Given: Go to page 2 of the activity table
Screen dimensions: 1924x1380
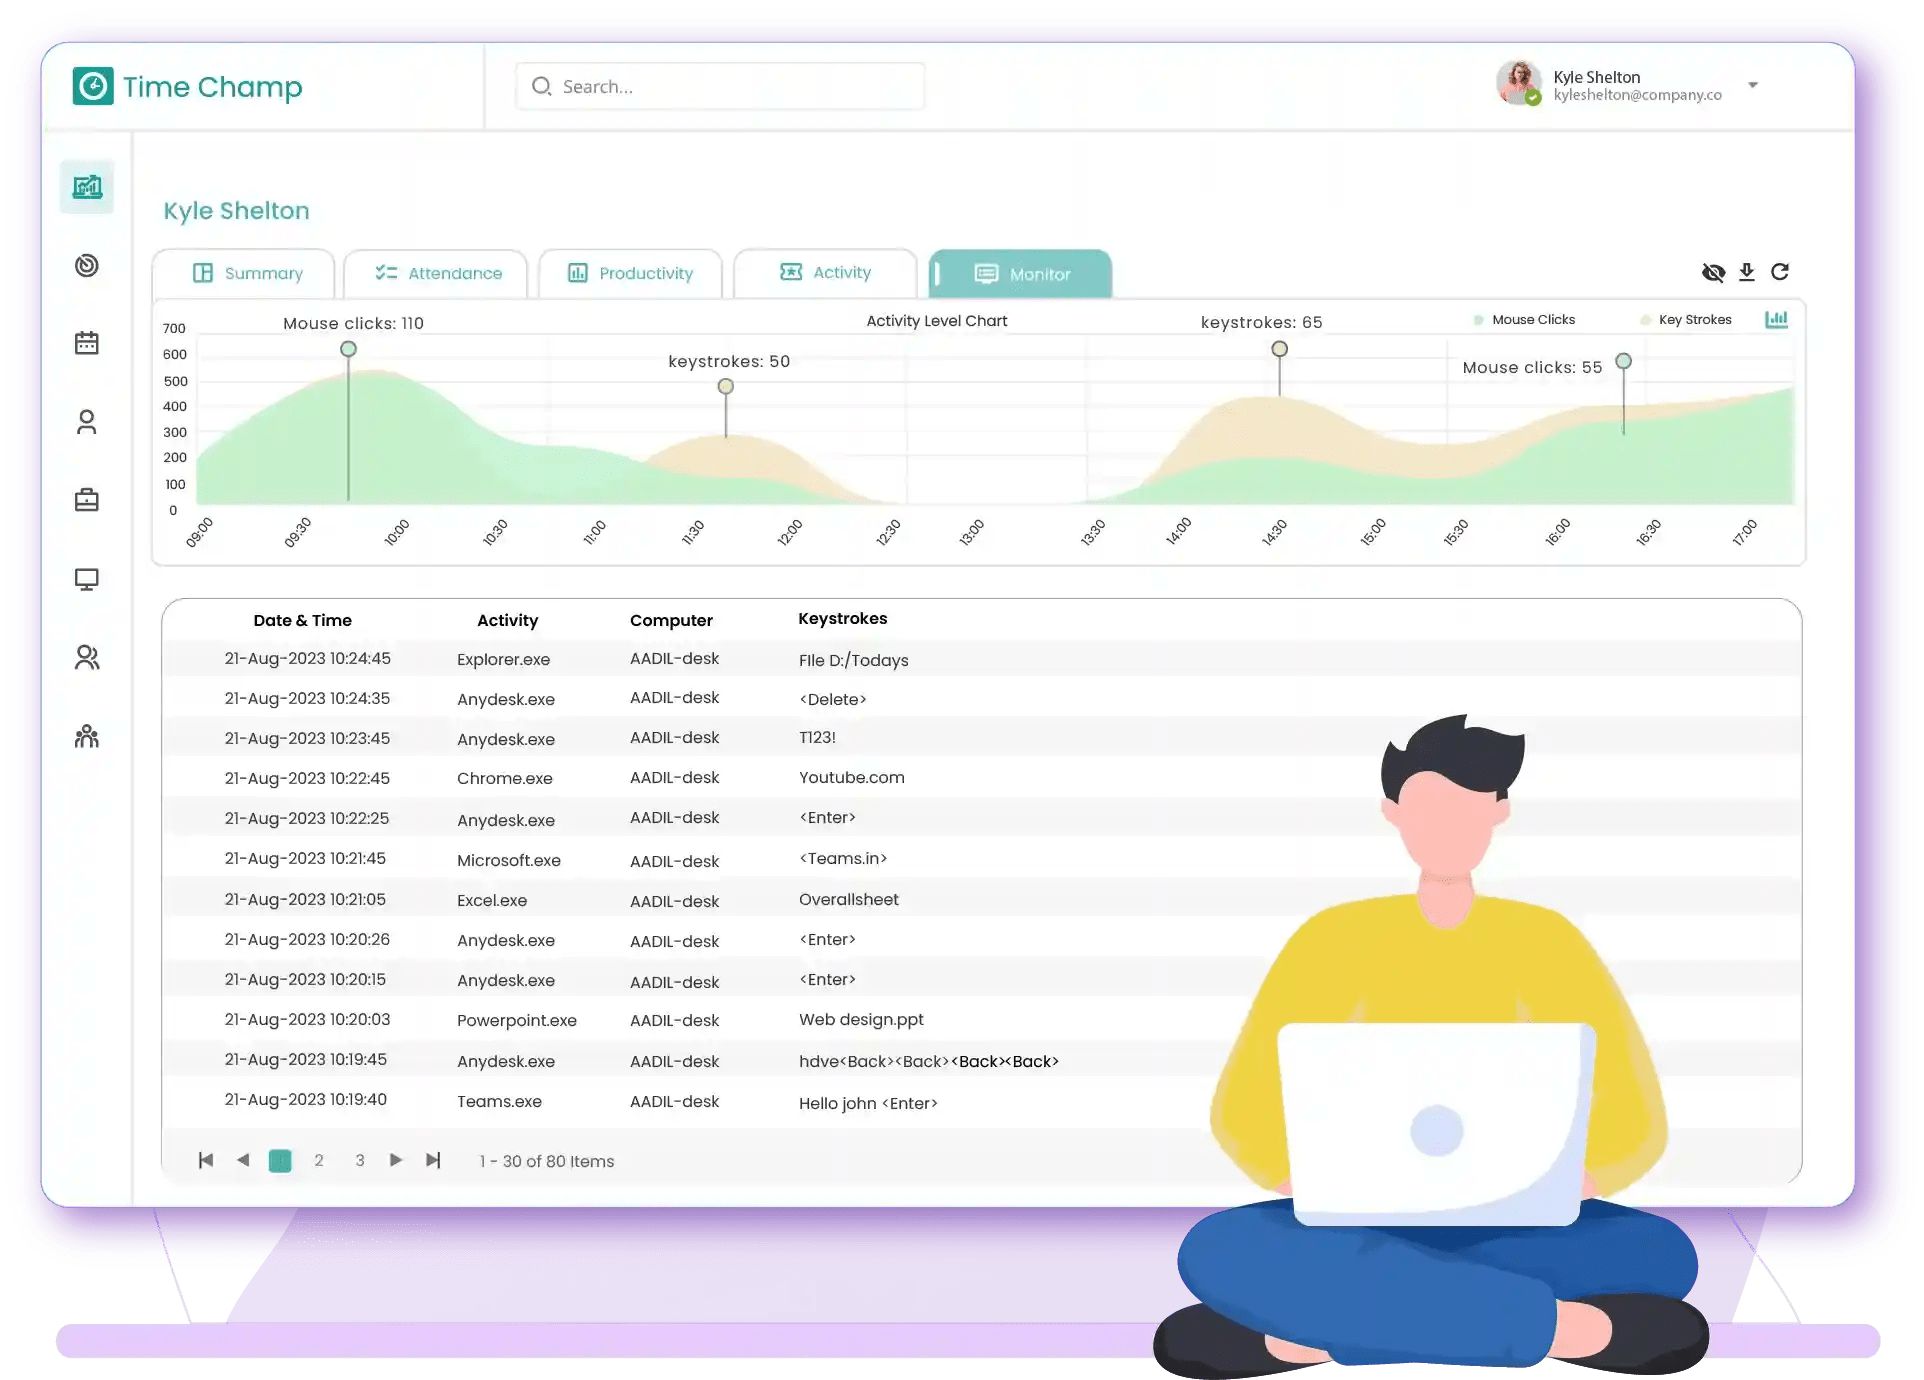Looking at the screenshot, I should pyautogui.click(x=320, y=1161).
